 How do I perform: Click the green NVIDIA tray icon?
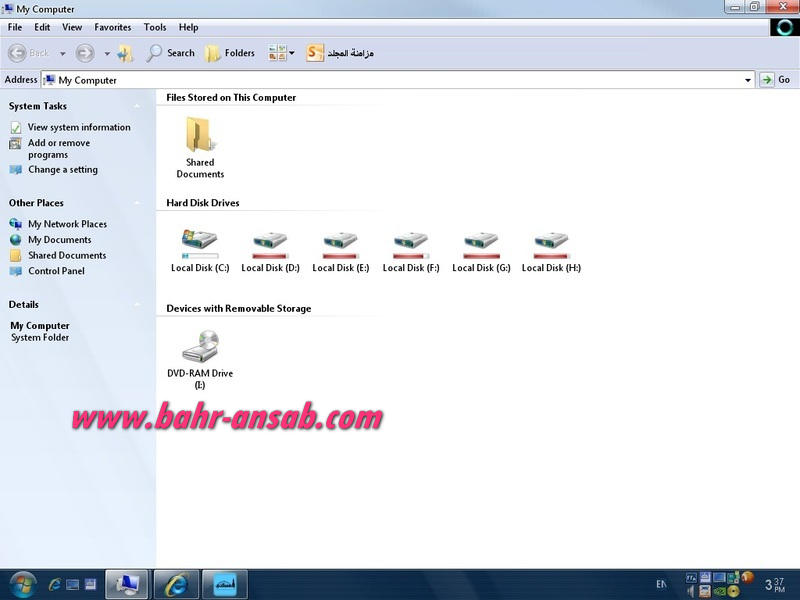(x=719, y=592)
